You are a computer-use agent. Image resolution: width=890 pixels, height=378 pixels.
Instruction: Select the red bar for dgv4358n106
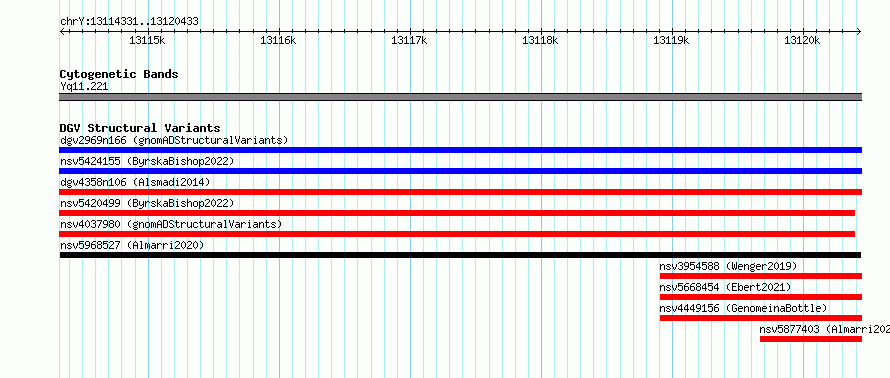coord(460,192)
